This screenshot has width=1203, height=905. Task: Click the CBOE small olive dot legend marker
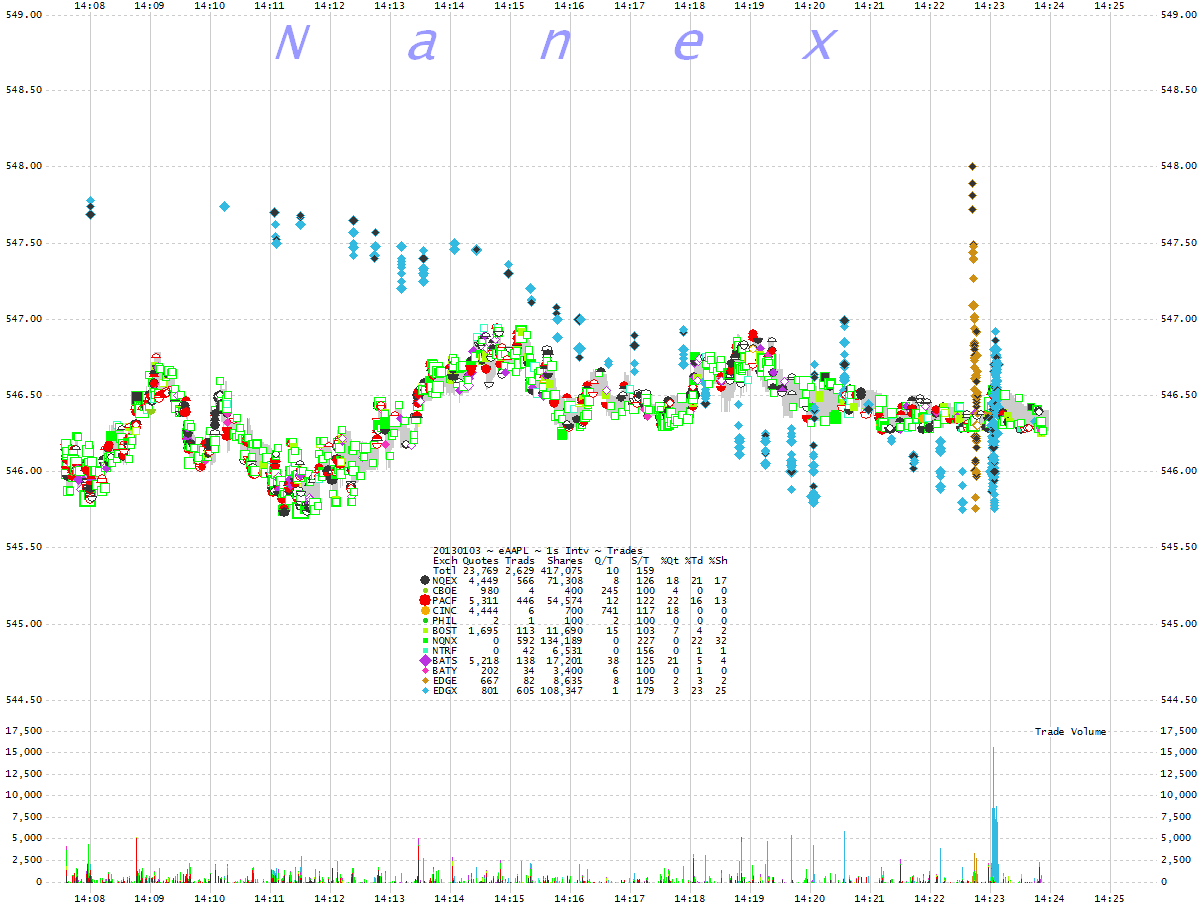point(426,590)
